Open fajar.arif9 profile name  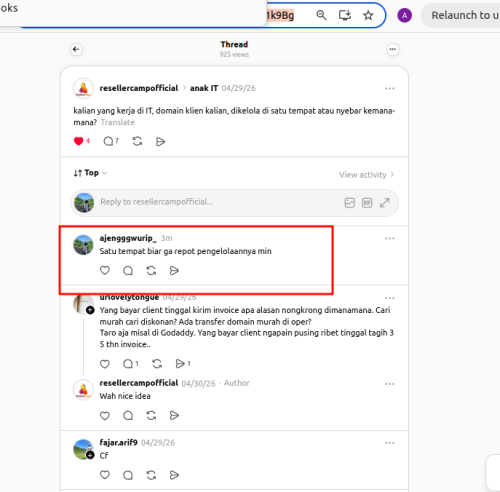tap(118, 442)
